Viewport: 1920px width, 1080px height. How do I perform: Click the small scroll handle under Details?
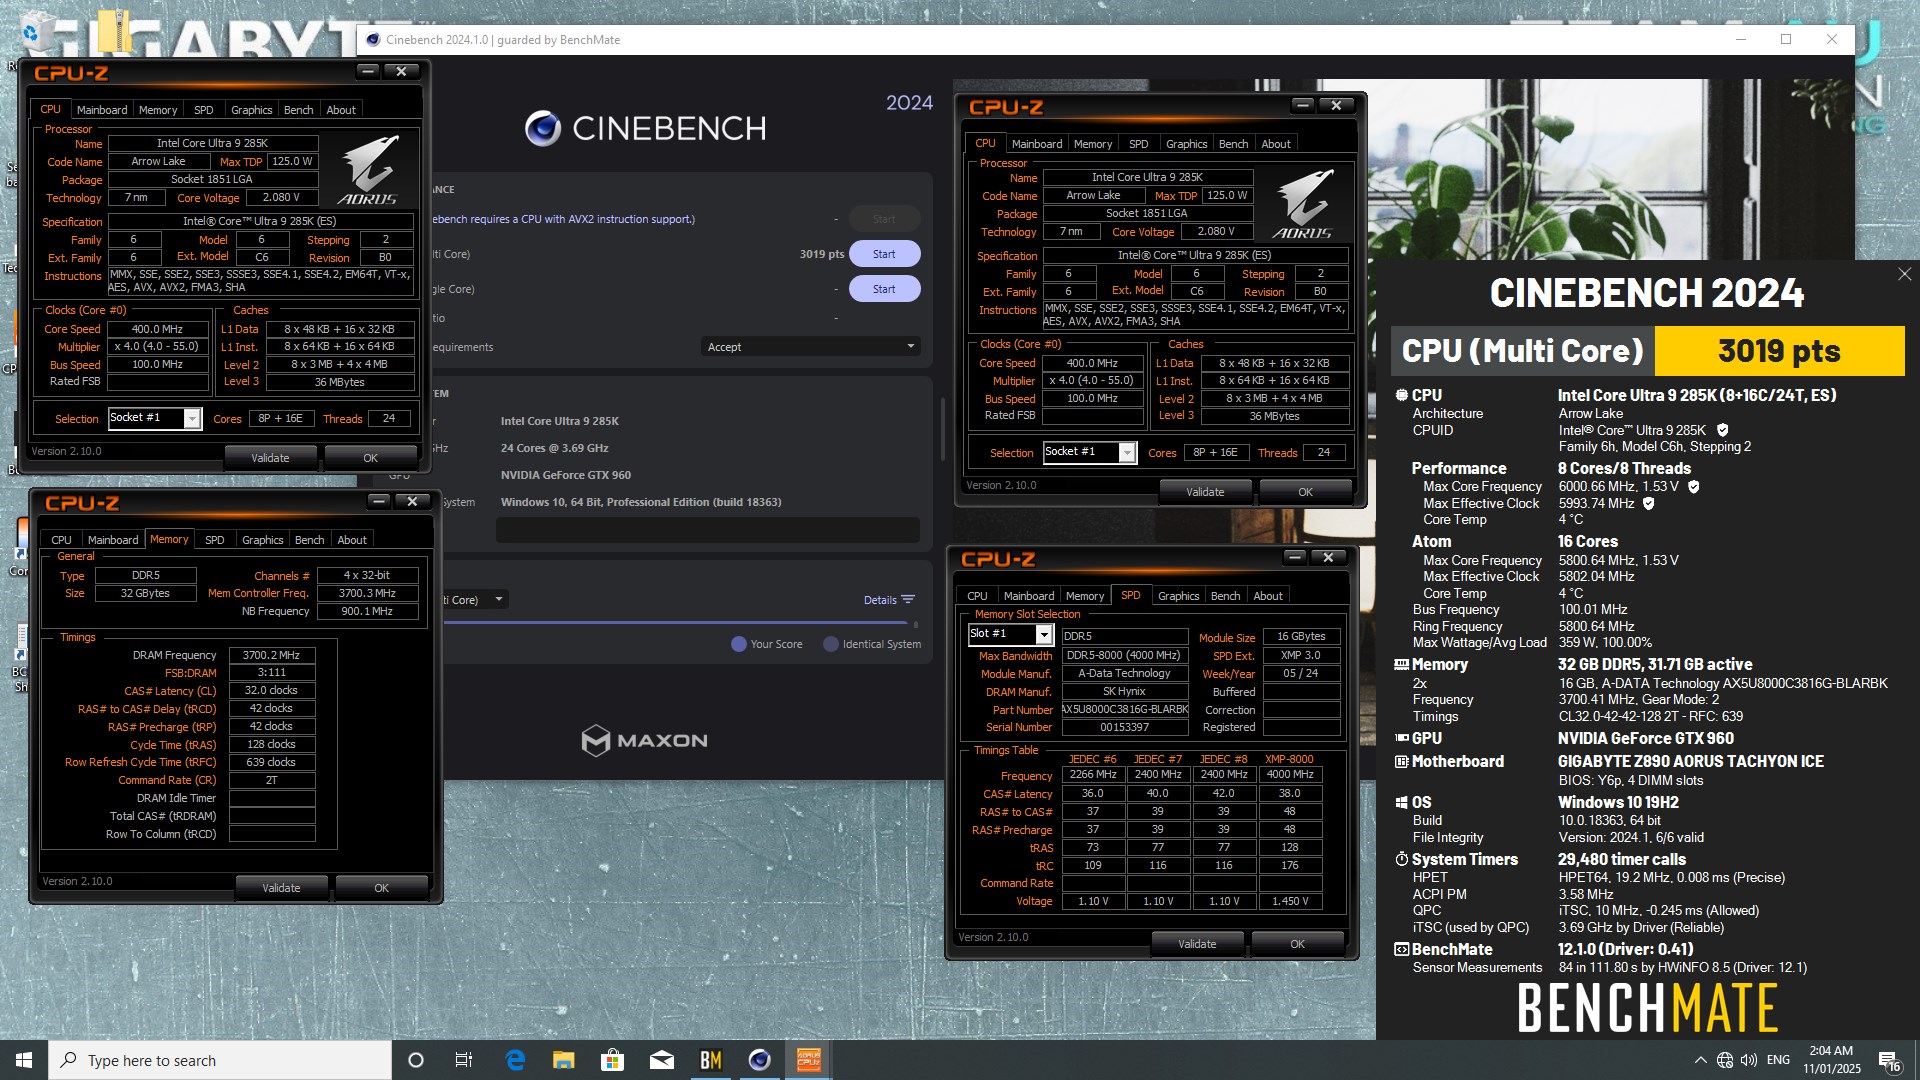915,624
